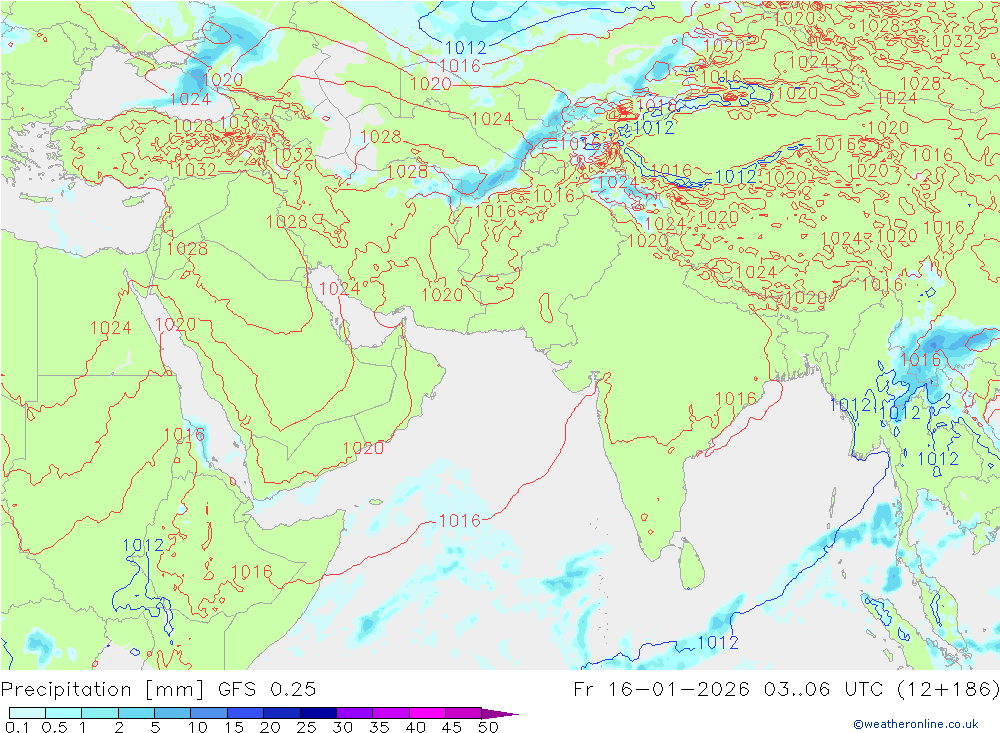Click the '25' legend scale label
Screen dimensions: 1000x733
click(306, 727)
